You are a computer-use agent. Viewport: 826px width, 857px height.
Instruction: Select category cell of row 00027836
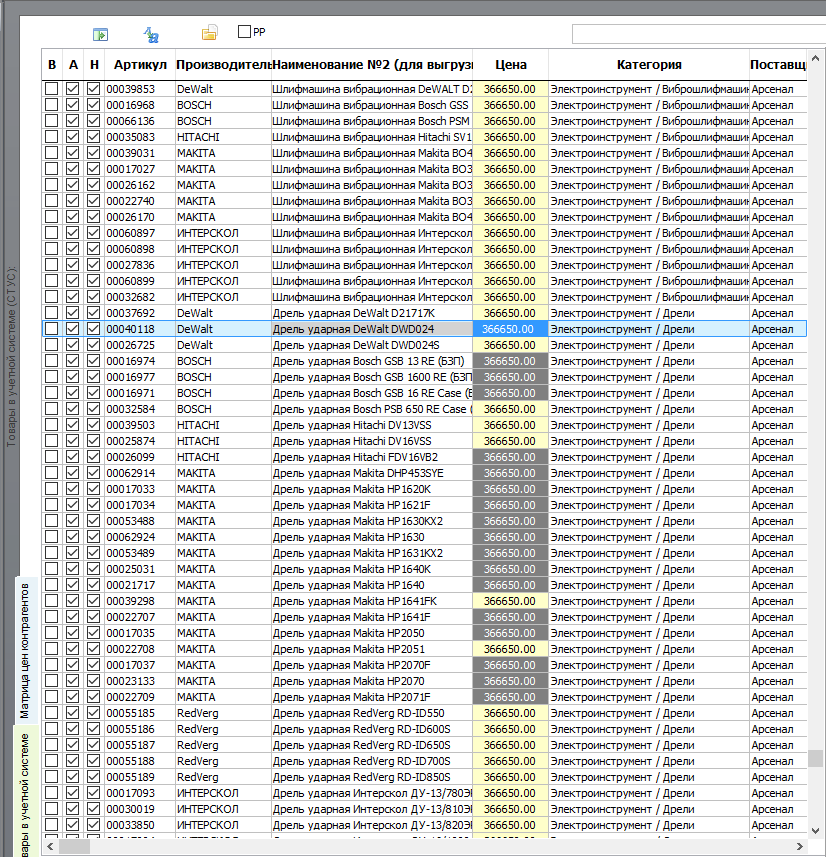pos(649,265)
